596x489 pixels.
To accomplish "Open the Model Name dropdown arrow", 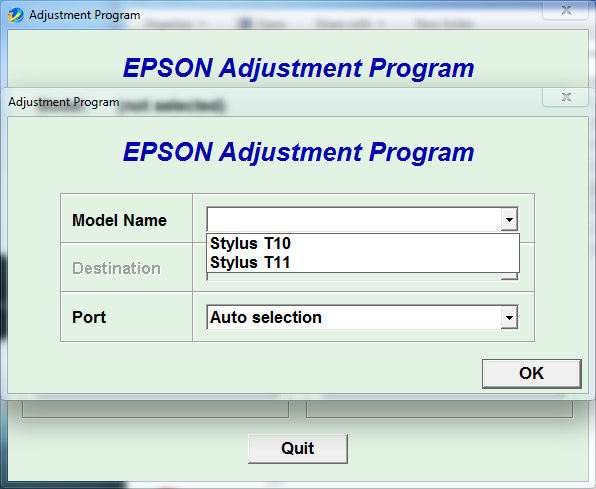I will click(509, 219).
